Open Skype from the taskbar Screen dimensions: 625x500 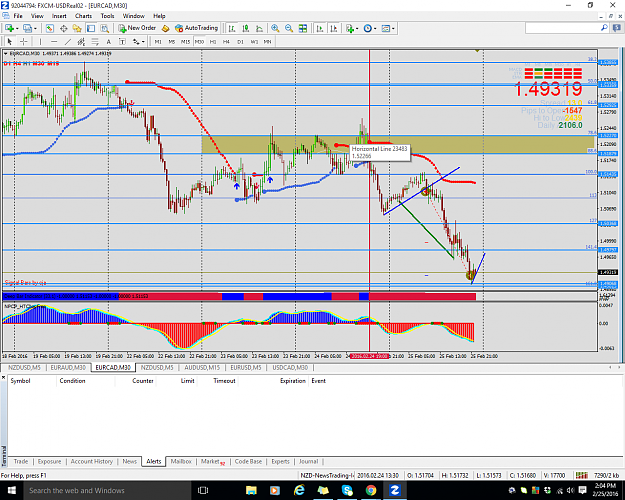[347, 490]
